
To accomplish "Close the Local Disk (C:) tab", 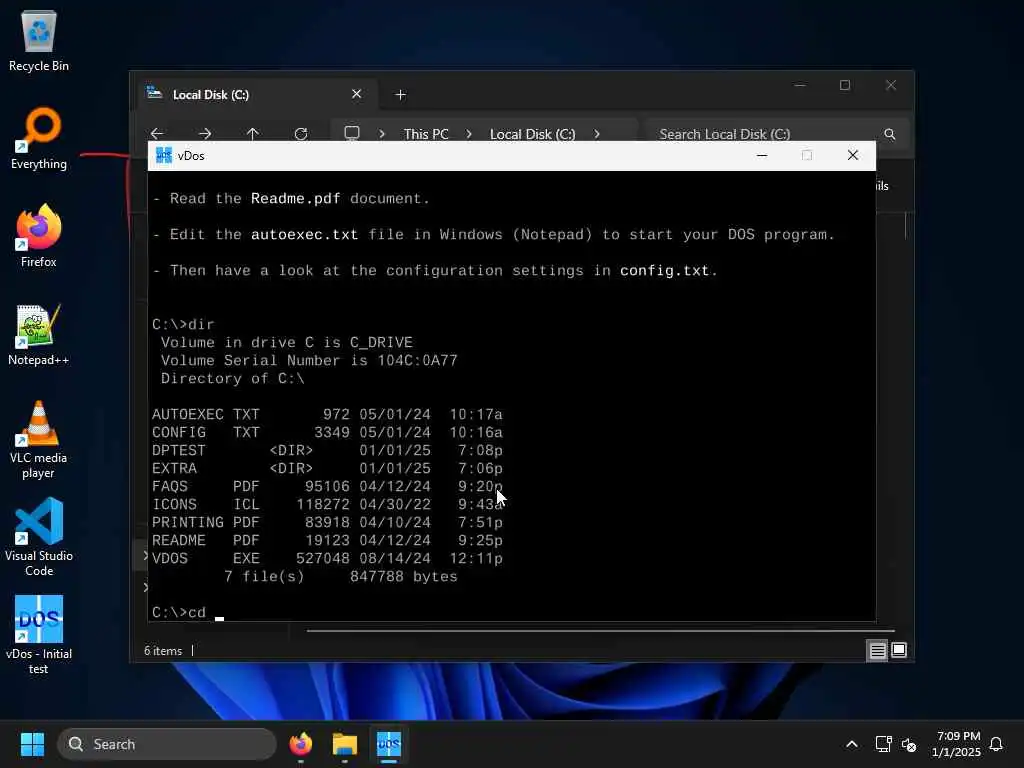I will tap(357, 94).
